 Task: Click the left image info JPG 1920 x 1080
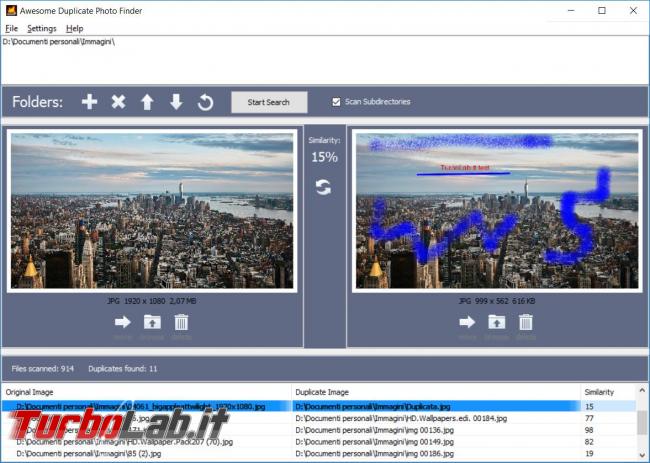tap(152, 301)
